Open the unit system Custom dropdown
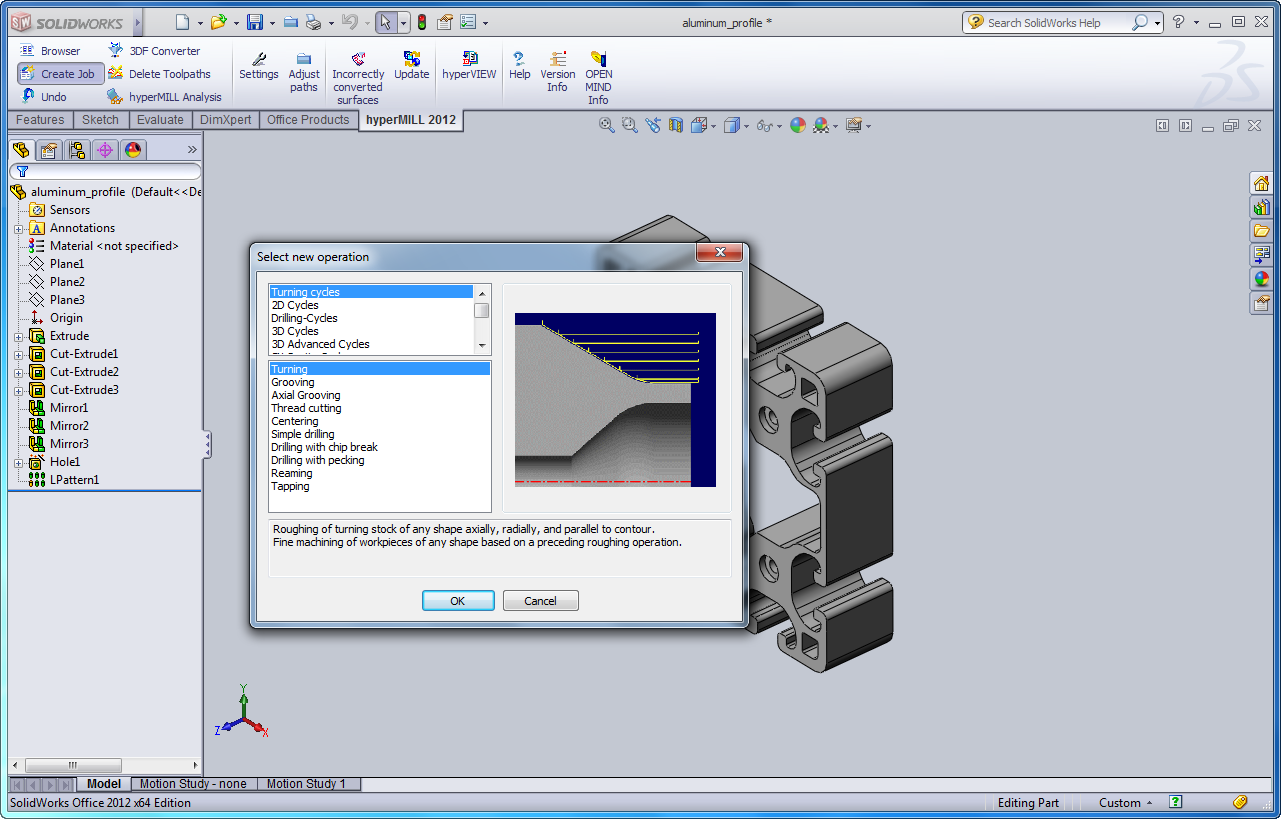 [x=1126, y=802]
